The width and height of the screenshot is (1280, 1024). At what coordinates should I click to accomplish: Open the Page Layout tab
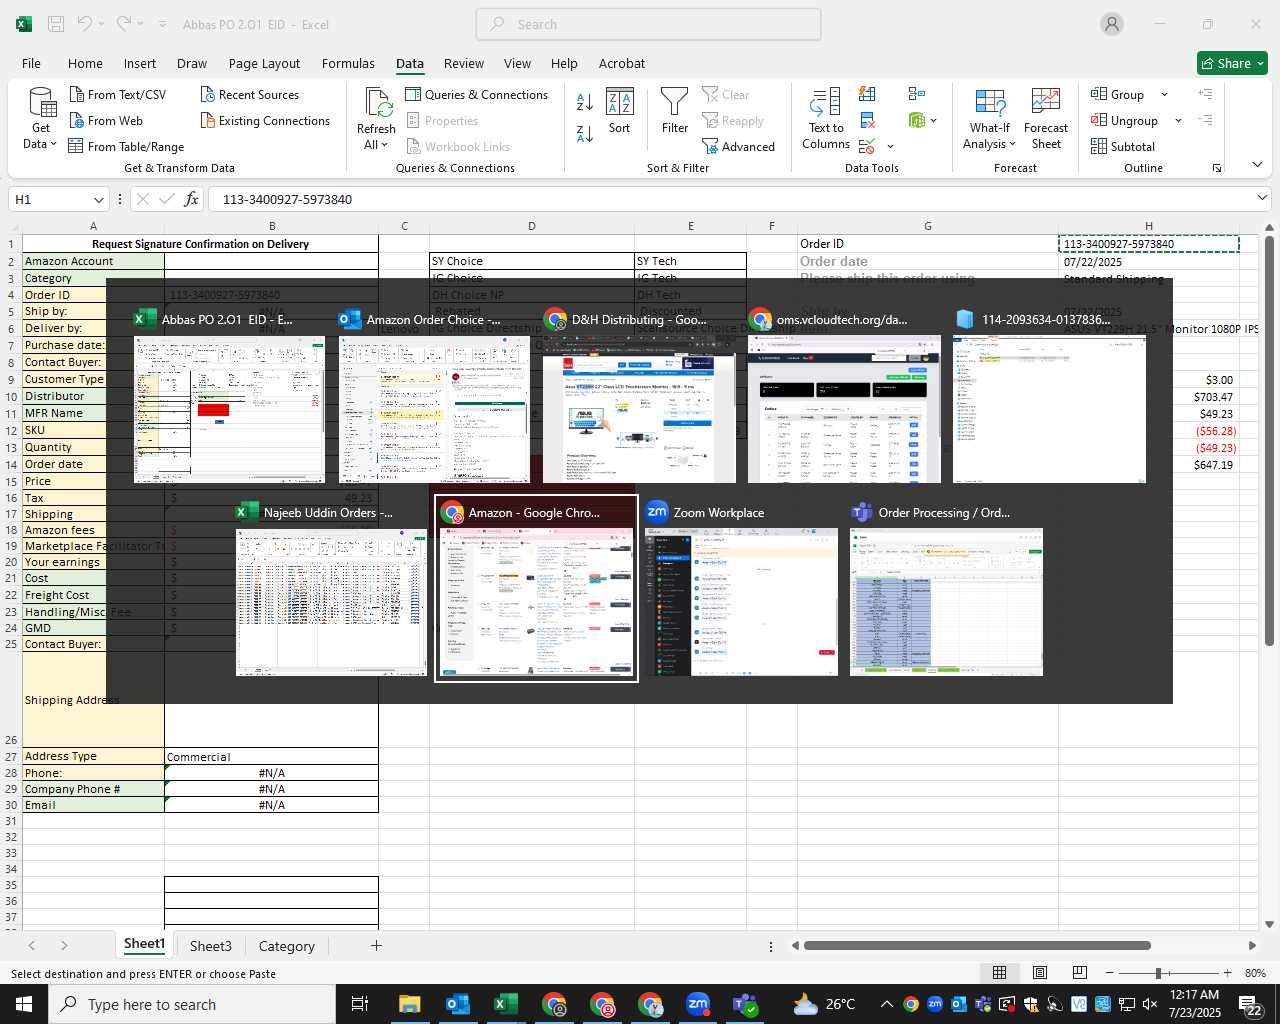(264, 63)
